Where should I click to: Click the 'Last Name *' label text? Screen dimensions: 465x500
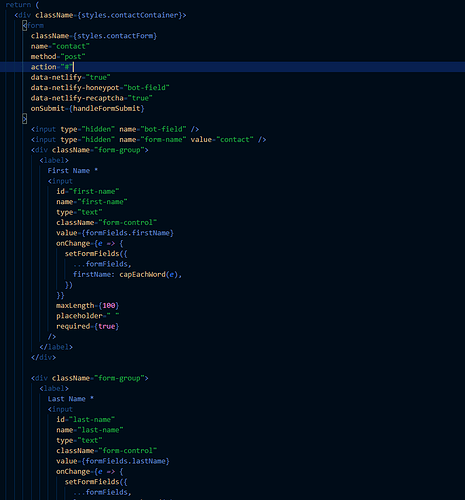pos(70,399)
